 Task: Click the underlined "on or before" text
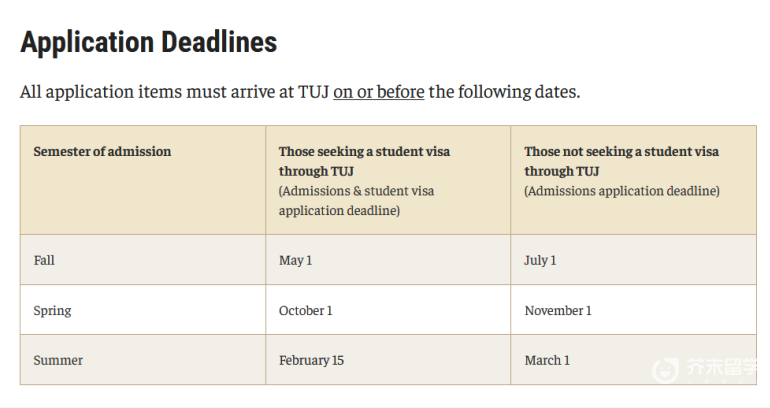(x=379, y=92)
